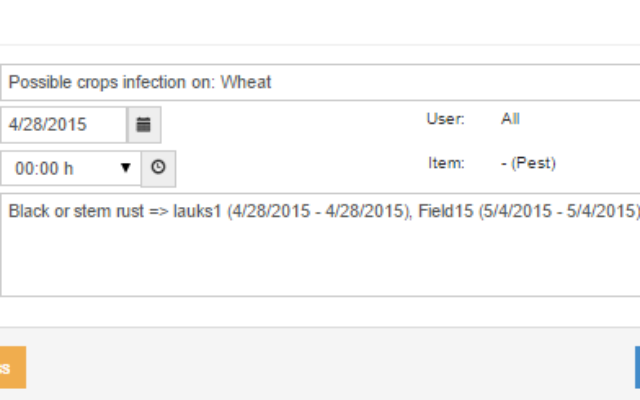Click the 'Black or stem rust' text
The image size is (640, 400).
click(x=76, y=211)
